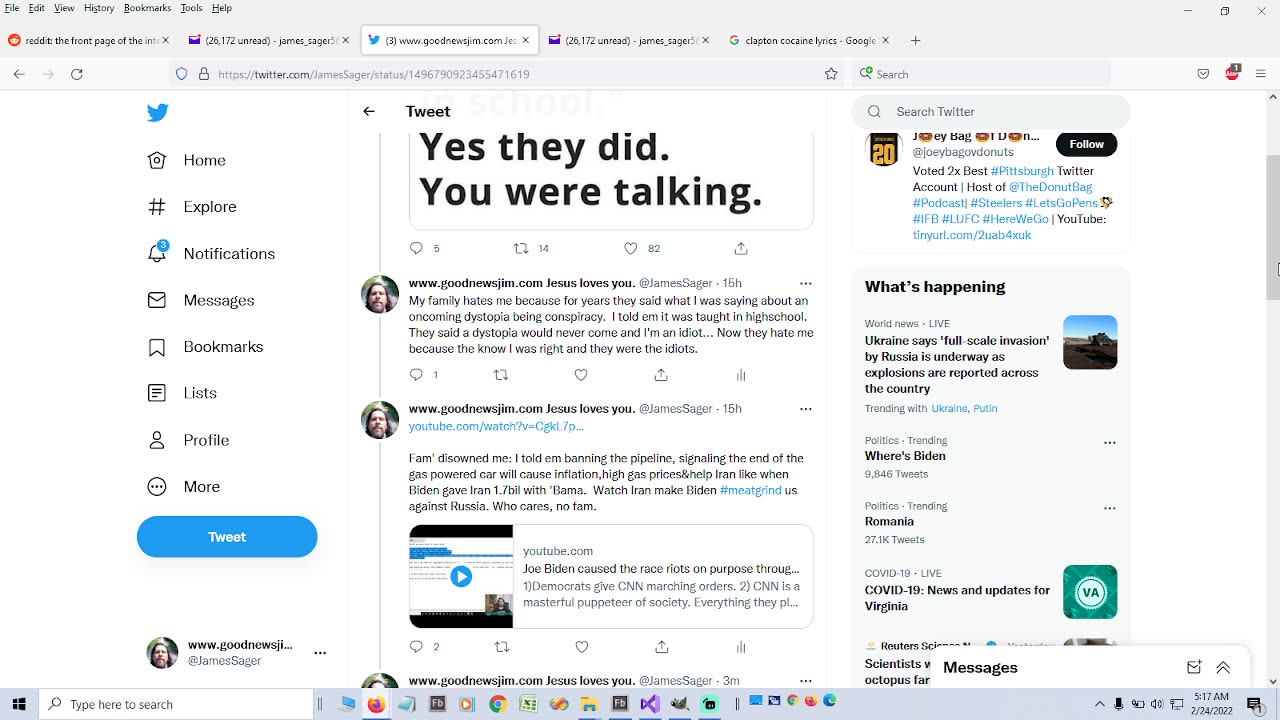The width and height of the screenshot is (1280, 720).
Task: Reply to the tweet with 5 replies
Action: pyautogui.click(x=417, y=248)
